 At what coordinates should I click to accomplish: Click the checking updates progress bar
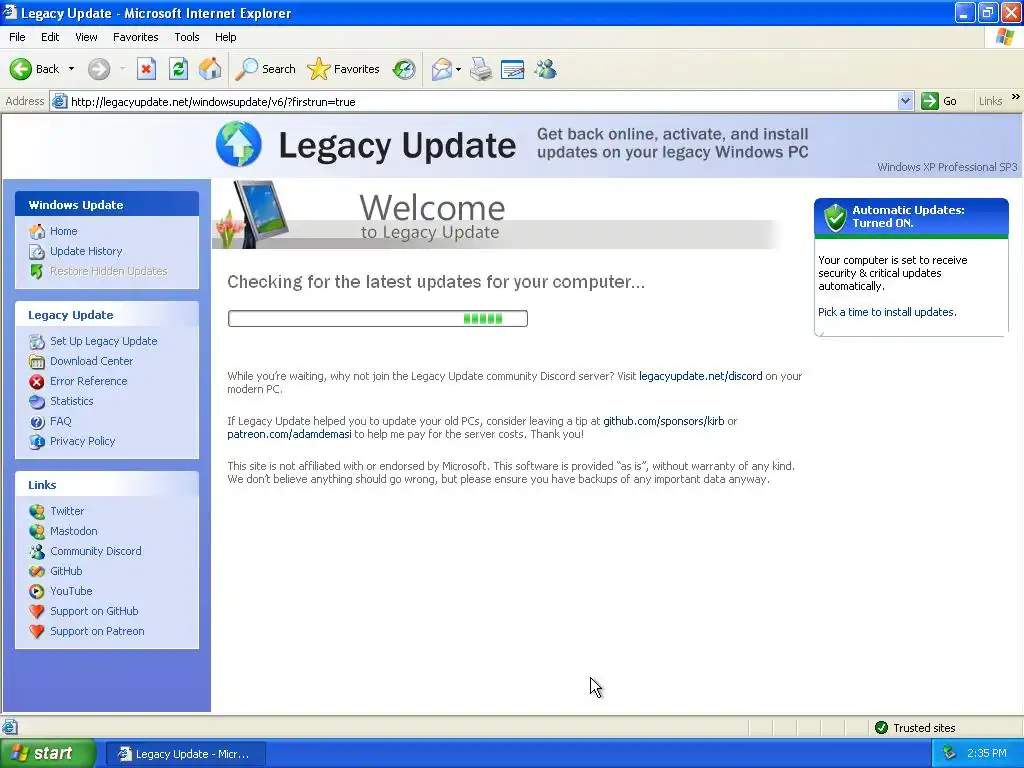click(x=377, y=319)
